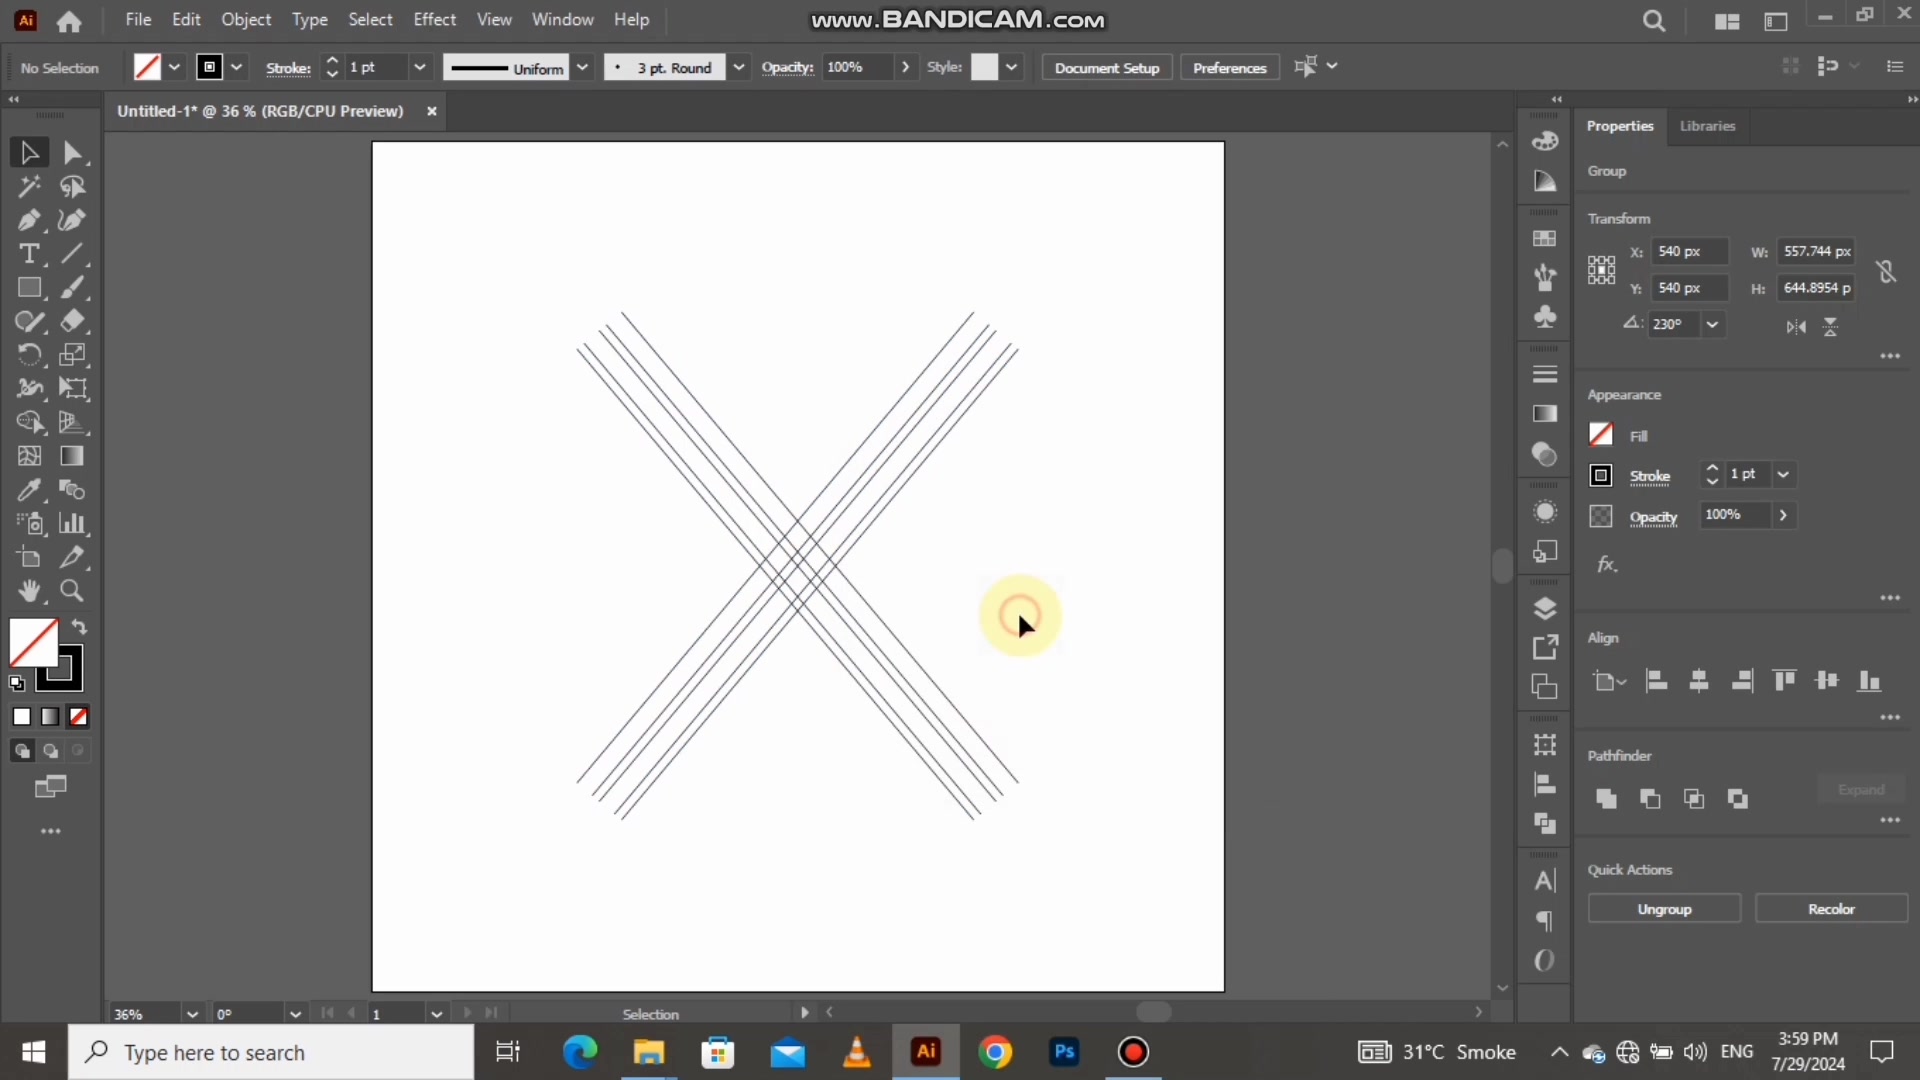Open the 3 pt. Round brush dropdown

click(x=739, y=67)
